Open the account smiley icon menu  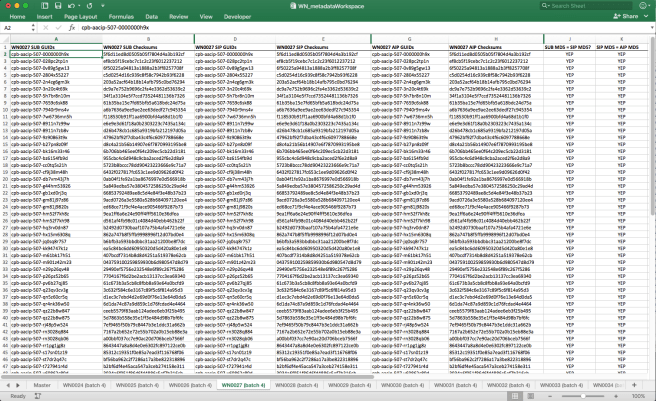coord(643,6)
